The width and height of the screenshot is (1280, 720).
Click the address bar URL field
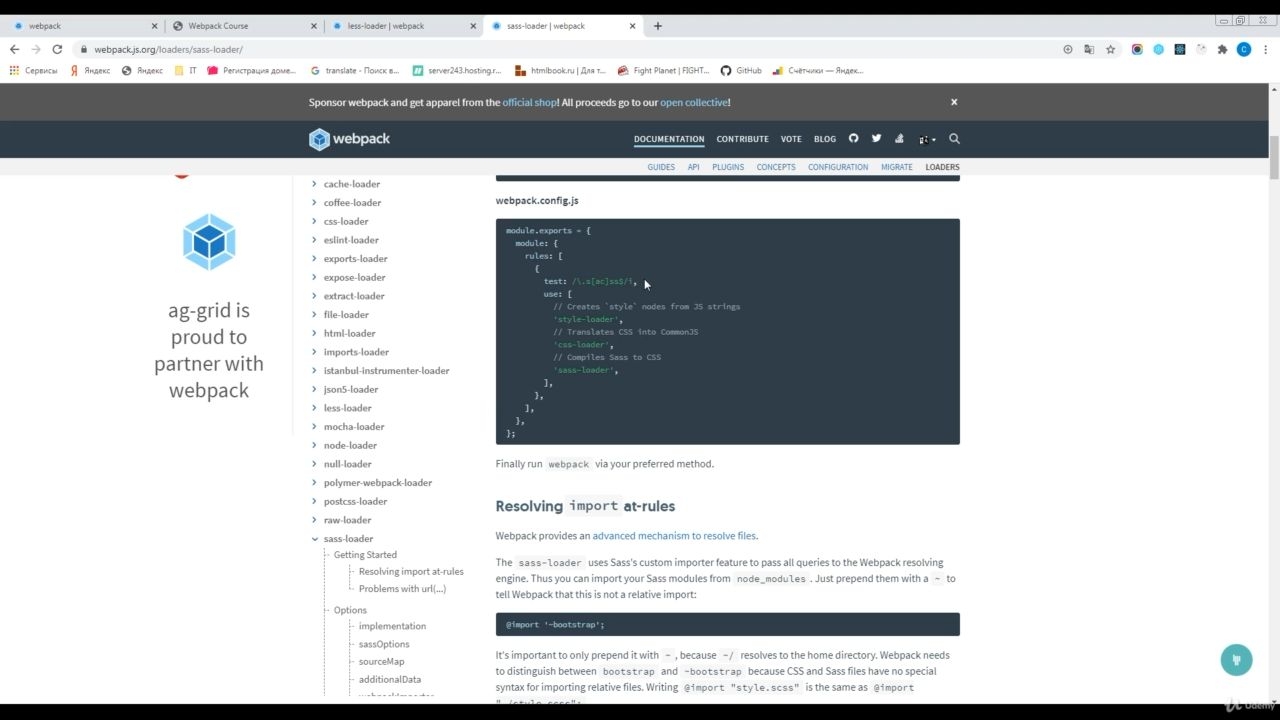560,49
